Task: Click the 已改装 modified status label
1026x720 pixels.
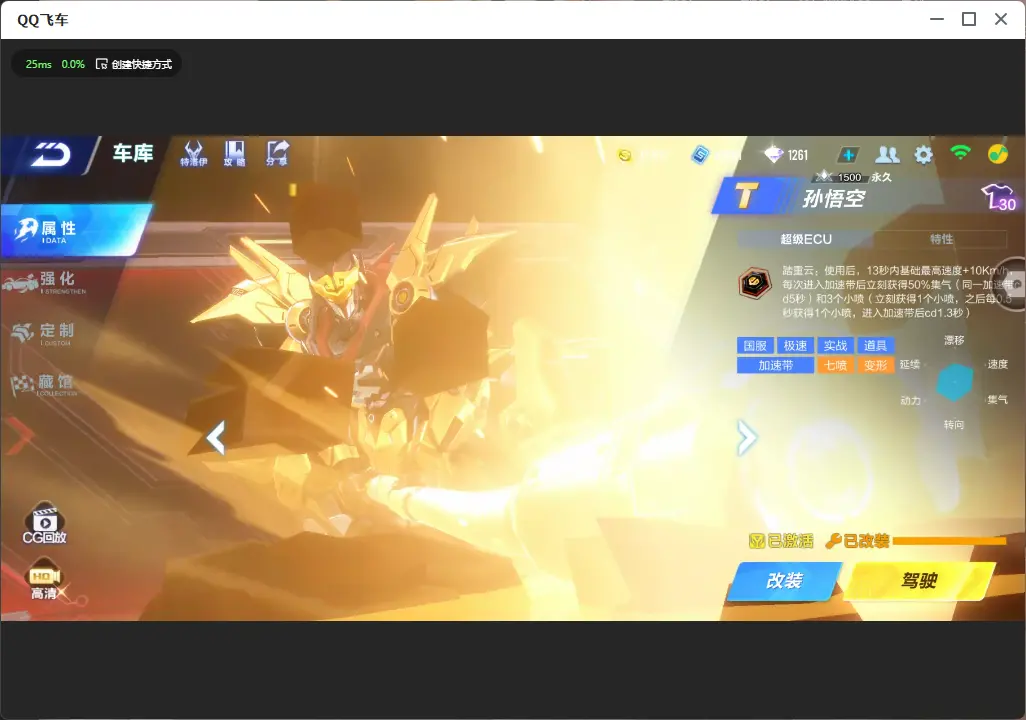Action: (x=858, y=541)
